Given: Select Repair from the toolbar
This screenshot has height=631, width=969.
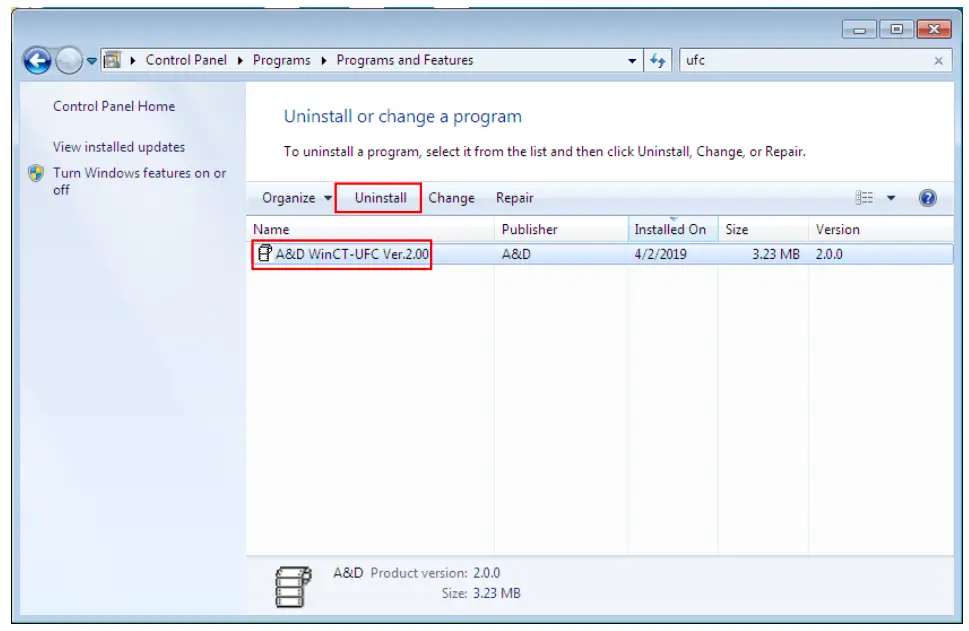Looking at the screenshot, I should point(514,198).
